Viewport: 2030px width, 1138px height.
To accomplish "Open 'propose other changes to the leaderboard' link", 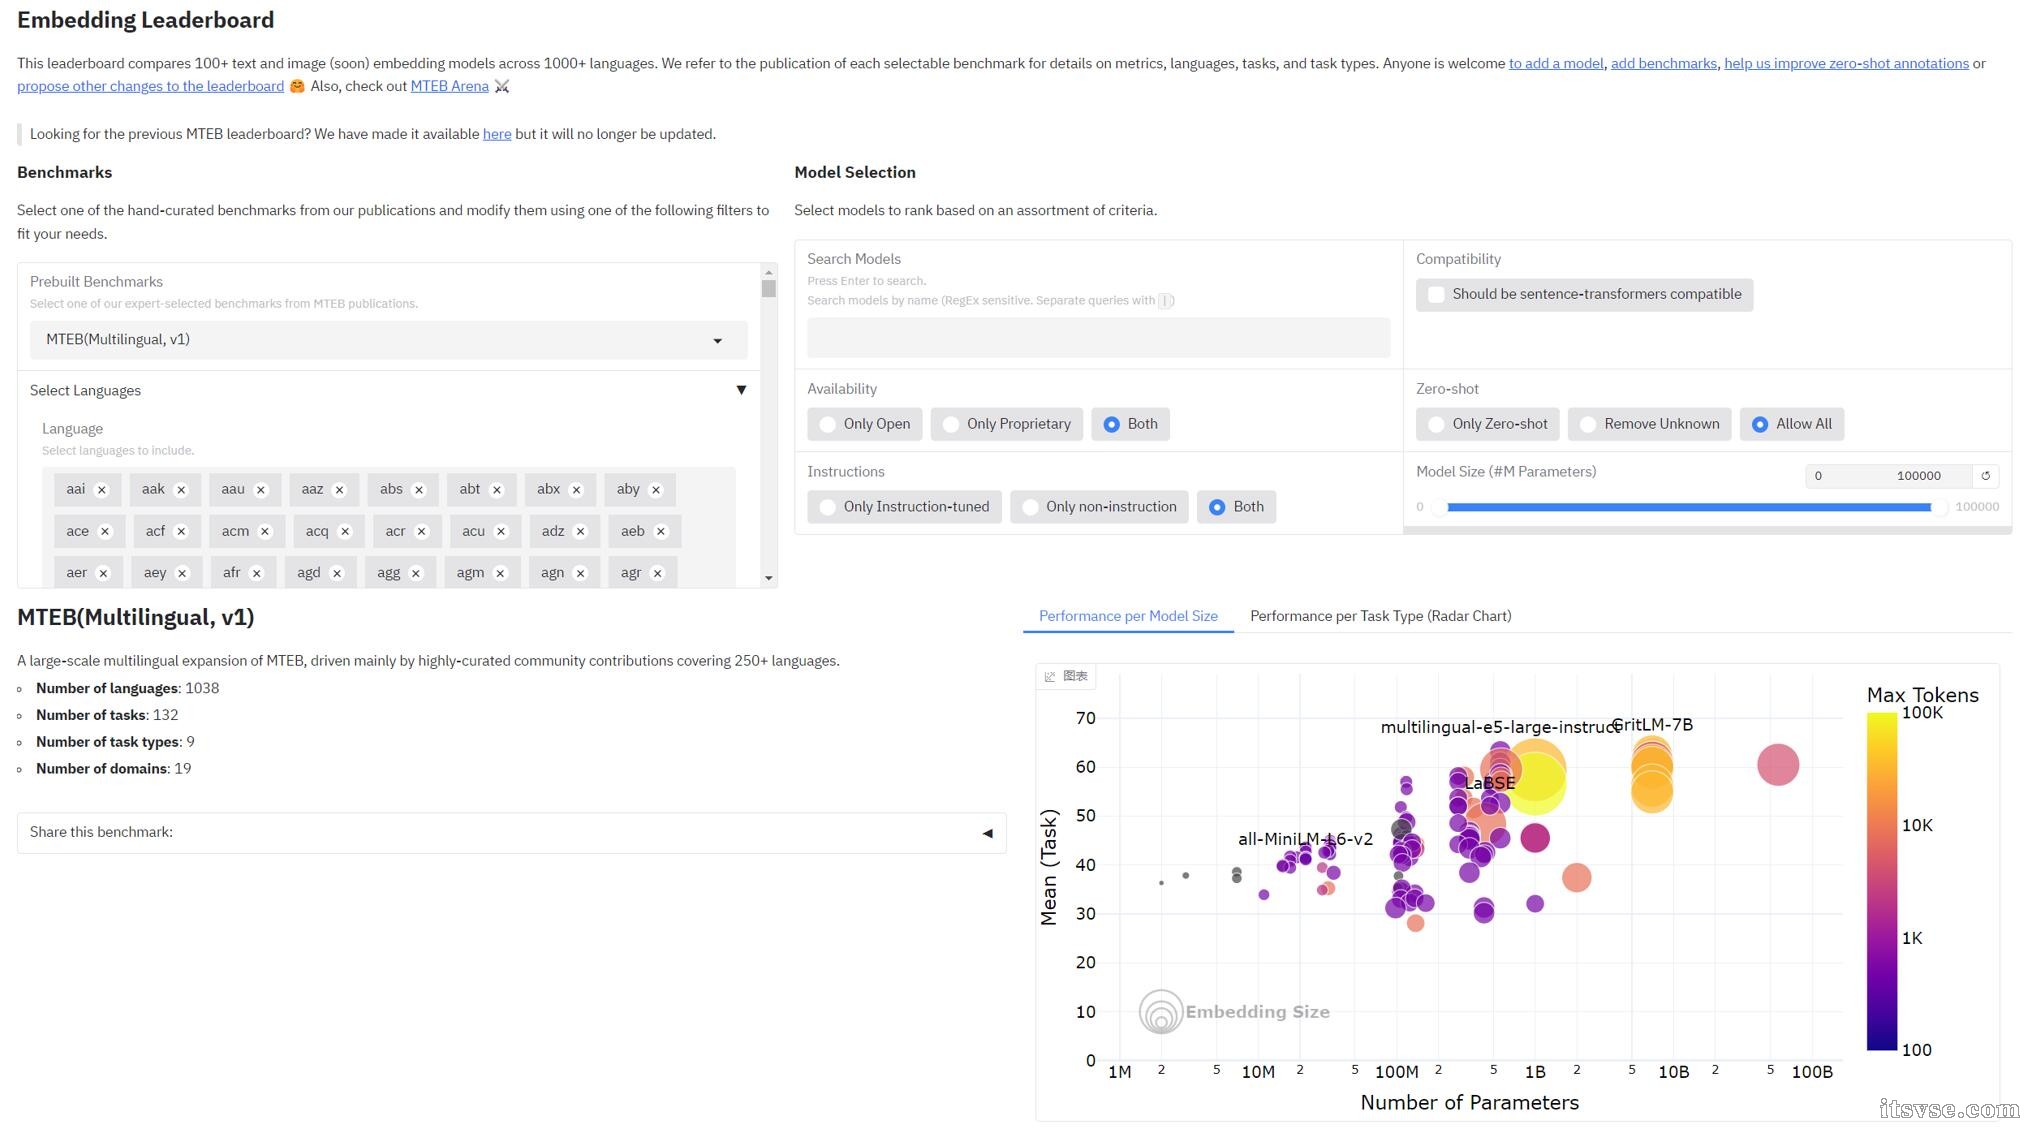I will pyautogui.click(x=150, y=87).
